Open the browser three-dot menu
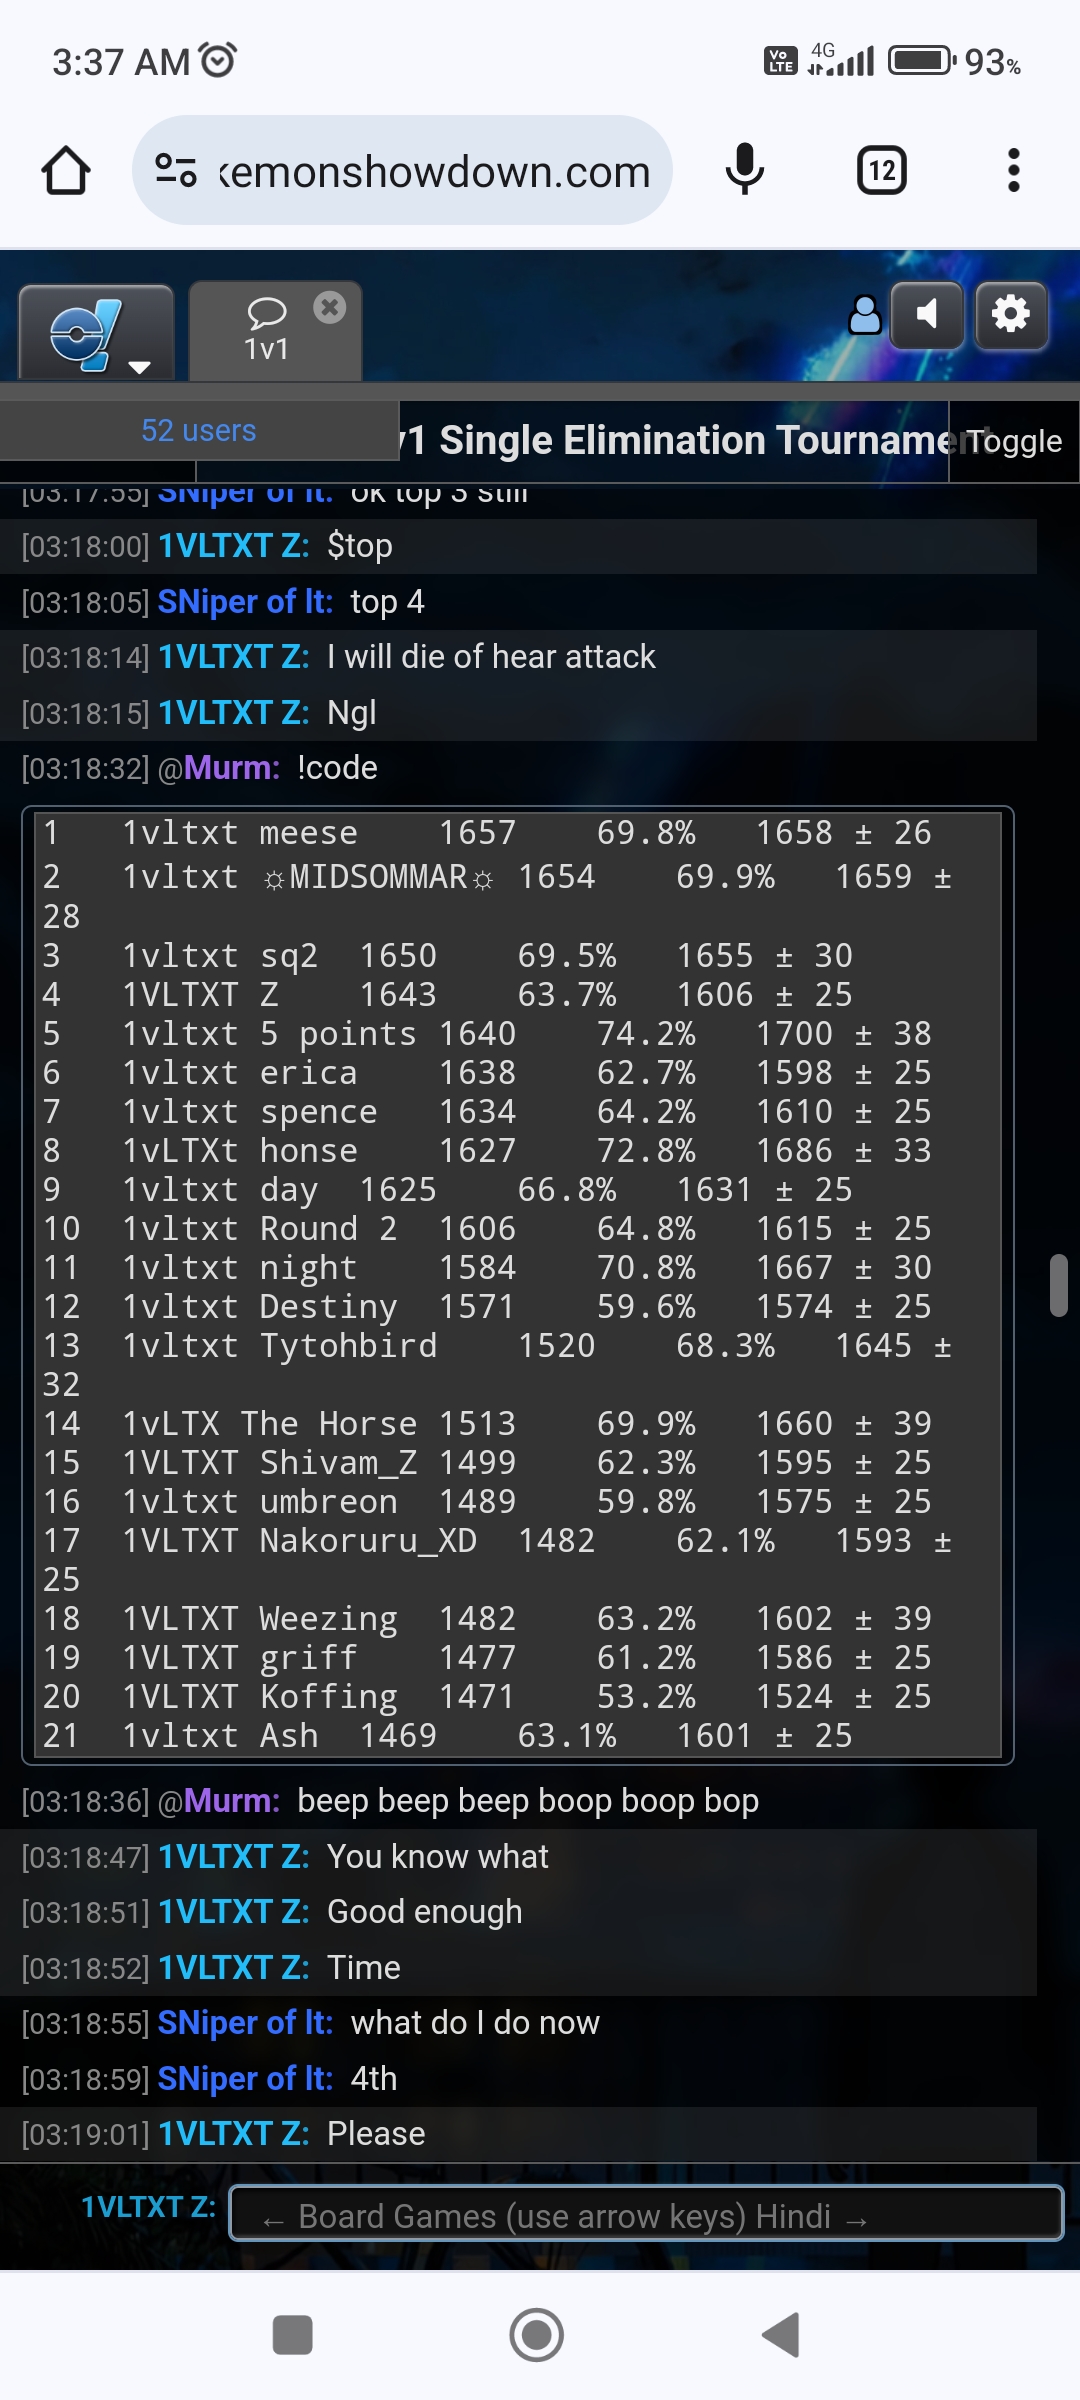Image resolution: width=1080 pixels, height=2400 pixels. [1013, 171]
